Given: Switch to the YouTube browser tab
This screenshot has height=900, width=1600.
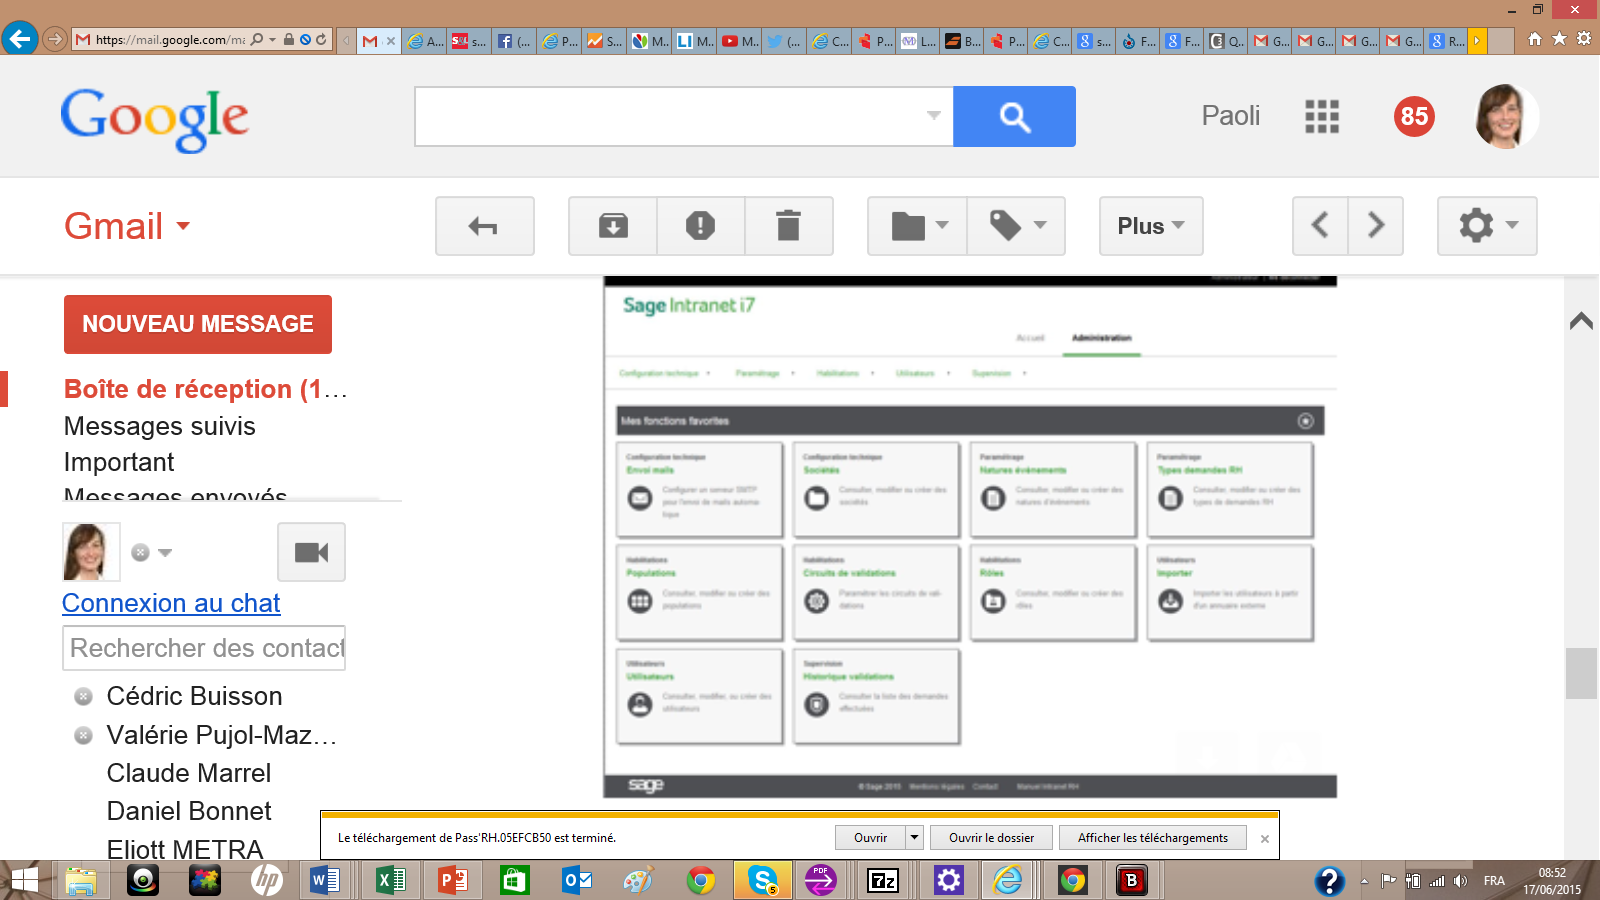Looking at the screenshot, I should [x=740, y=41].
